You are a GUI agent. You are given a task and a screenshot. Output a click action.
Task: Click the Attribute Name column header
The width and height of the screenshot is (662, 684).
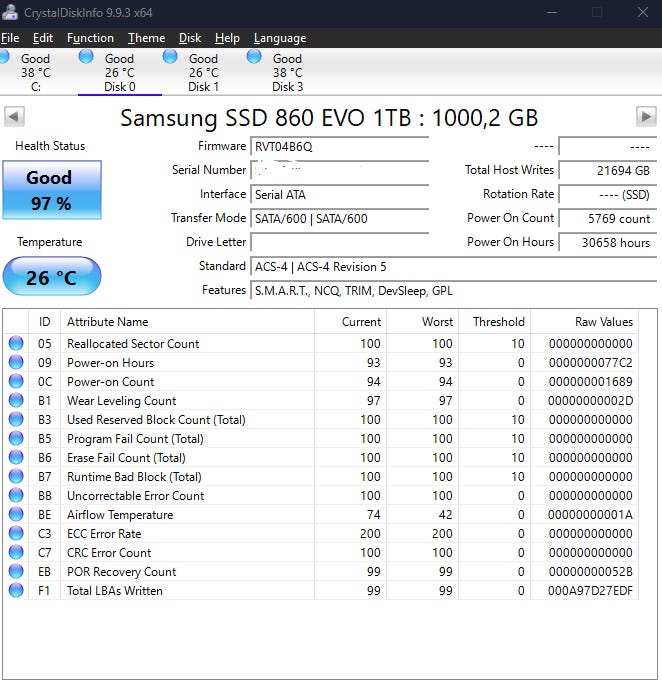click(x=188, y=321)
